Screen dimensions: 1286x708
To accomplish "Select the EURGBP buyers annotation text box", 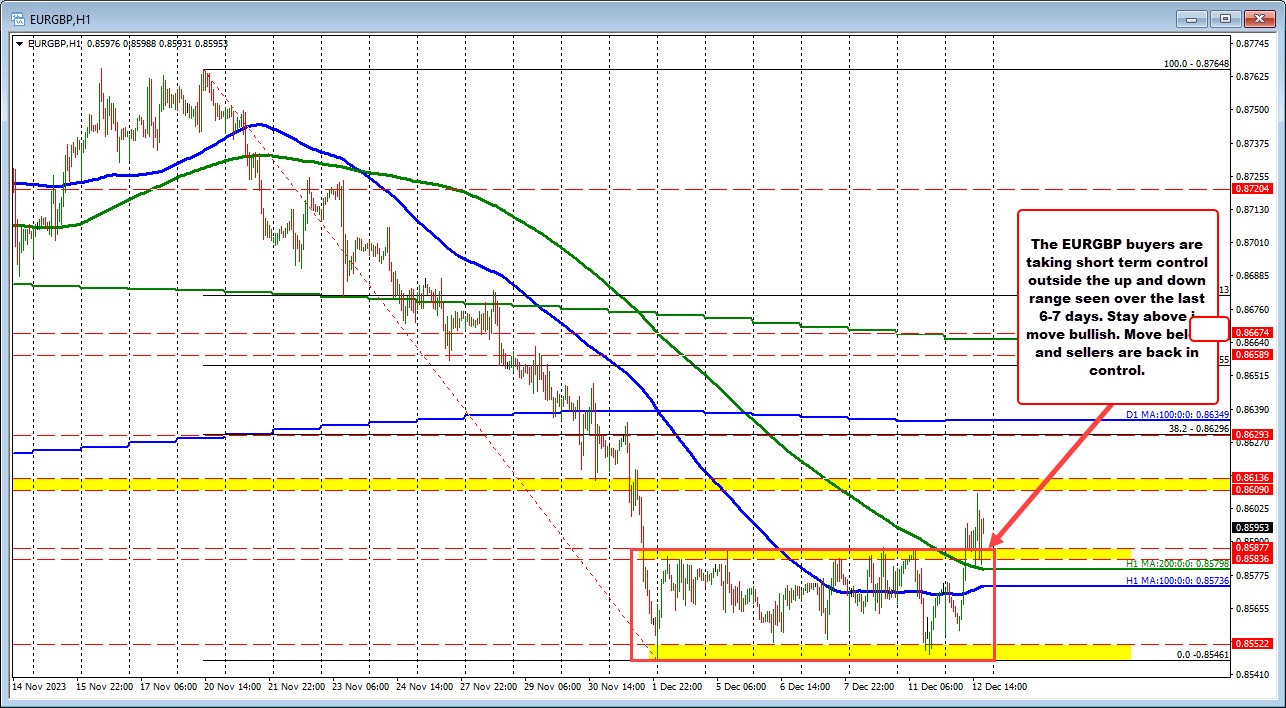I will tap(1117, 305).
